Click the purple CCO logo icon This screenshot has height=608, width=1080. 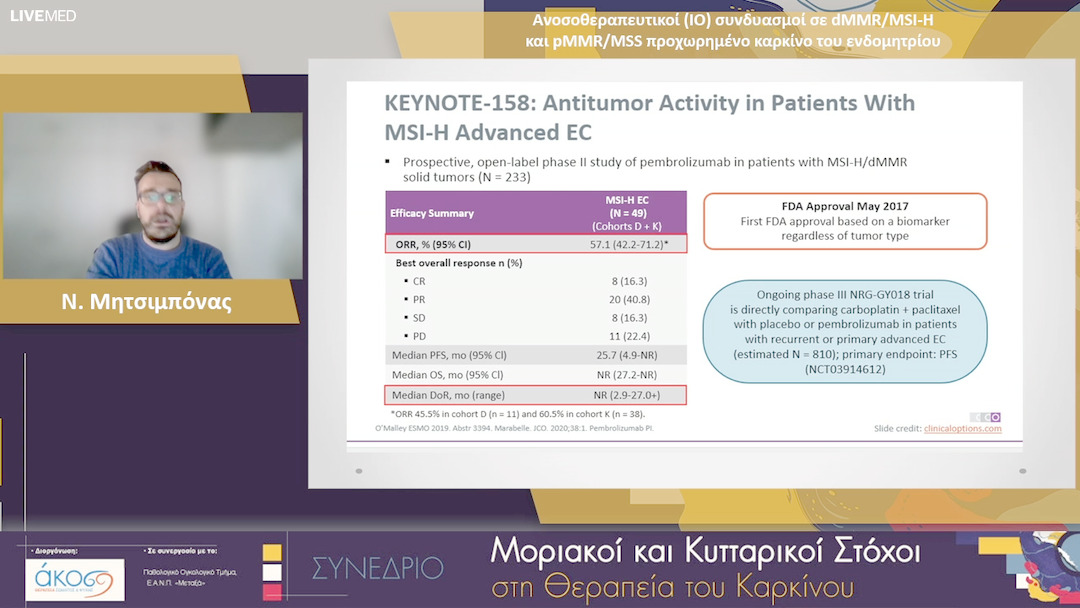pos(995,417)
